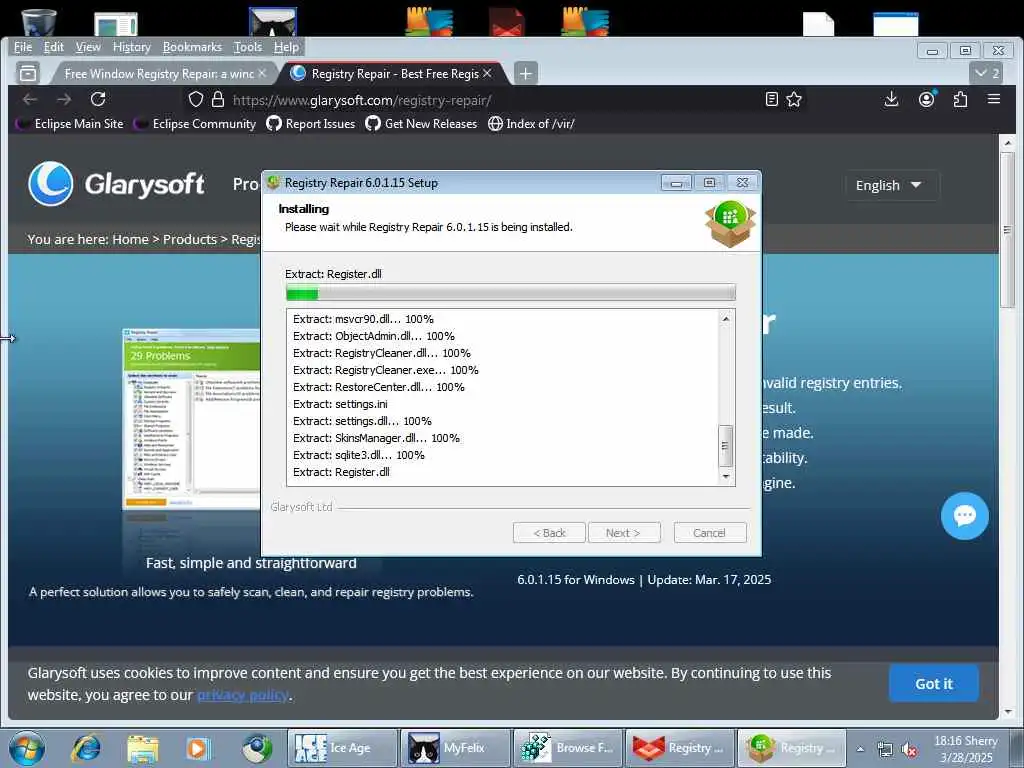Viewport: 1024px width, 768px height.
Task: Select the Registry Repair - Best Free tab
Action: [x=395, y=74]
